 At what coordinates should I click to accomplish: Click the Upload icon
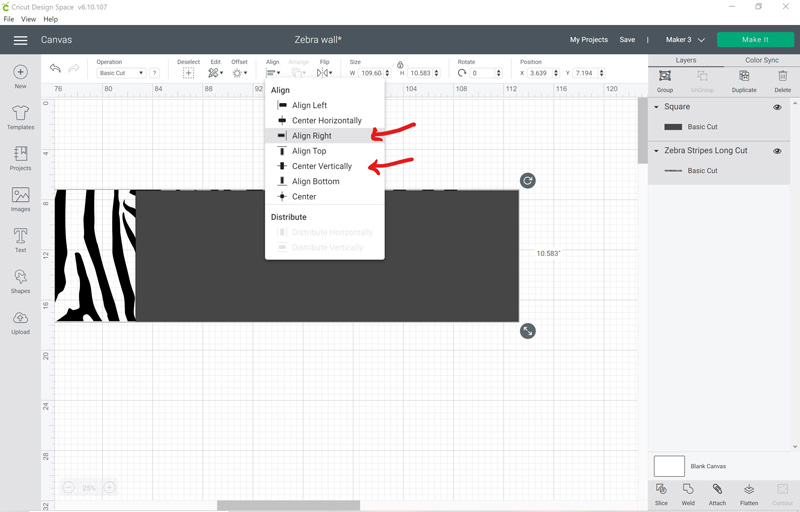point(20,318)
